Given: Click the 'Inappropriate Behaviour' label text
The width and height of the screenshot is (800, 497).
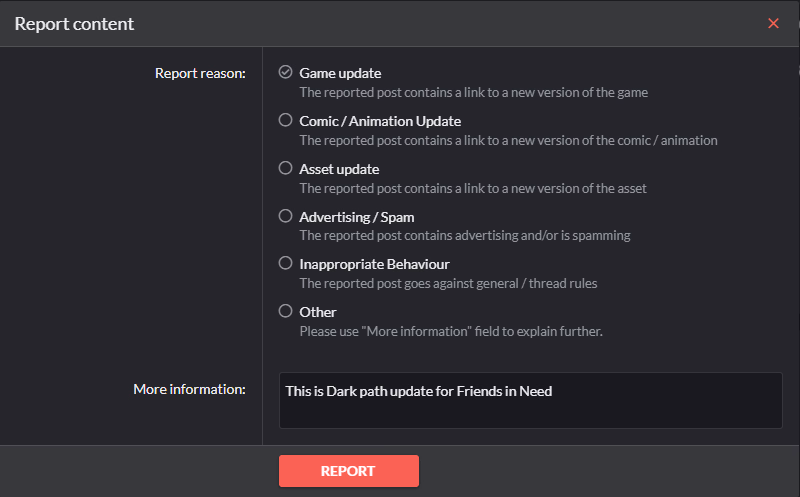Looking at the screenshot, I should (374, 264).
